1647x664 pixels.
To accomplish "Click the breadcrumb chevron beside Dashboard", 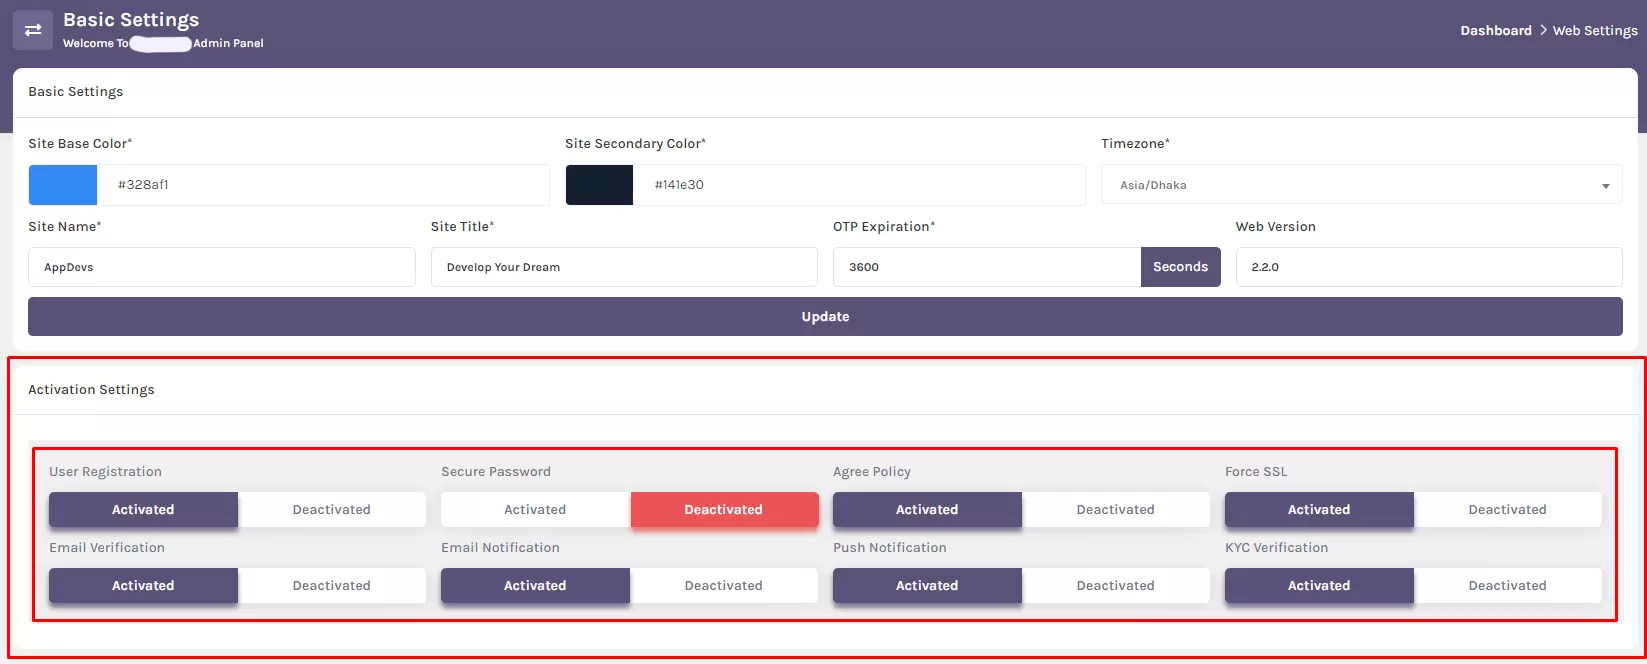I will tap(1543, 30).
